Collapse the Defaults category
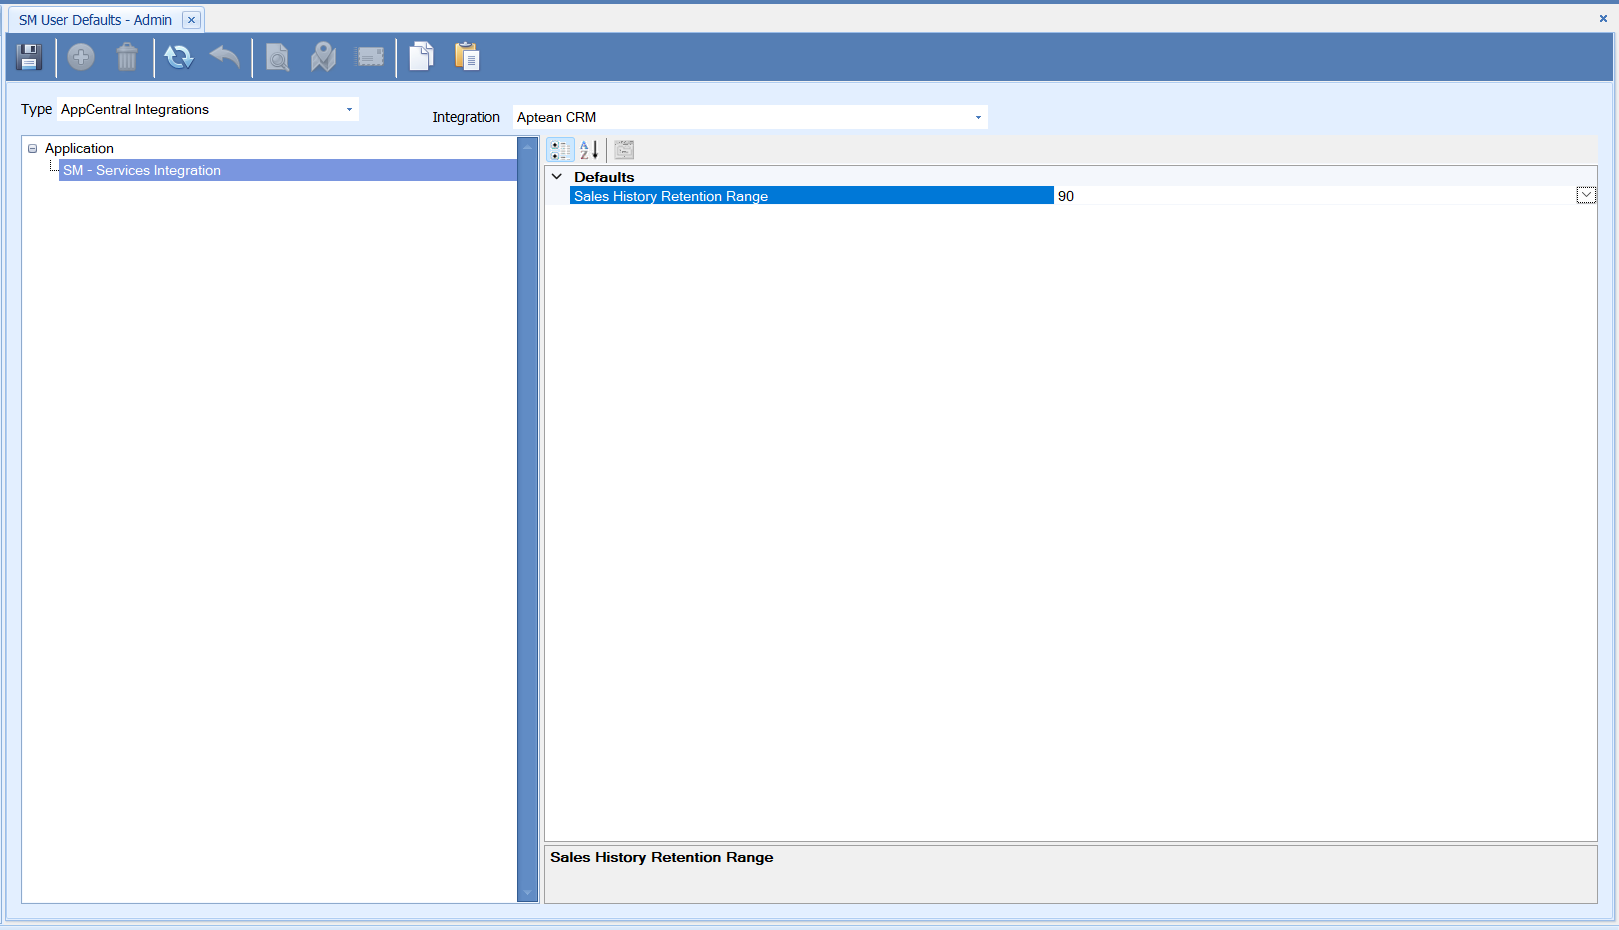The width and height of the screenshot is (1619, 930). click(557, 177)
